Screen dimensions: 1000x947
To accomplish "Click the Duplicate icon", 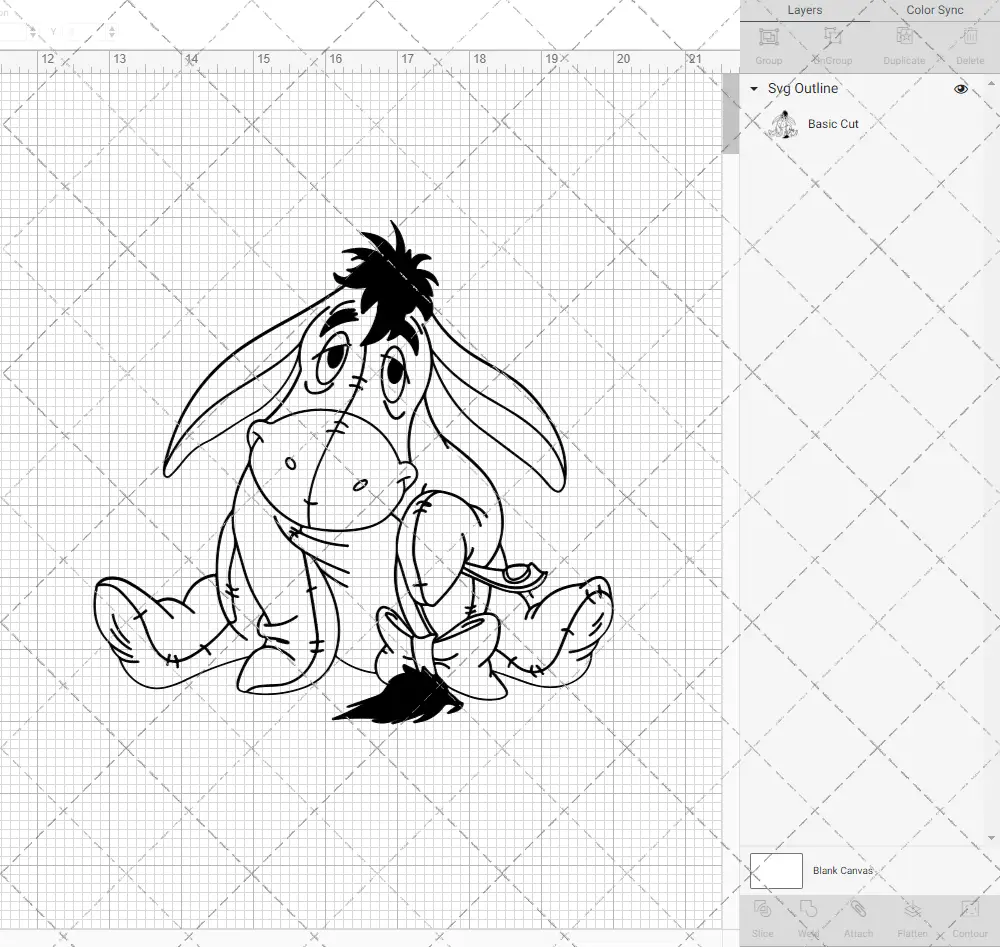I will click(904, 37).
